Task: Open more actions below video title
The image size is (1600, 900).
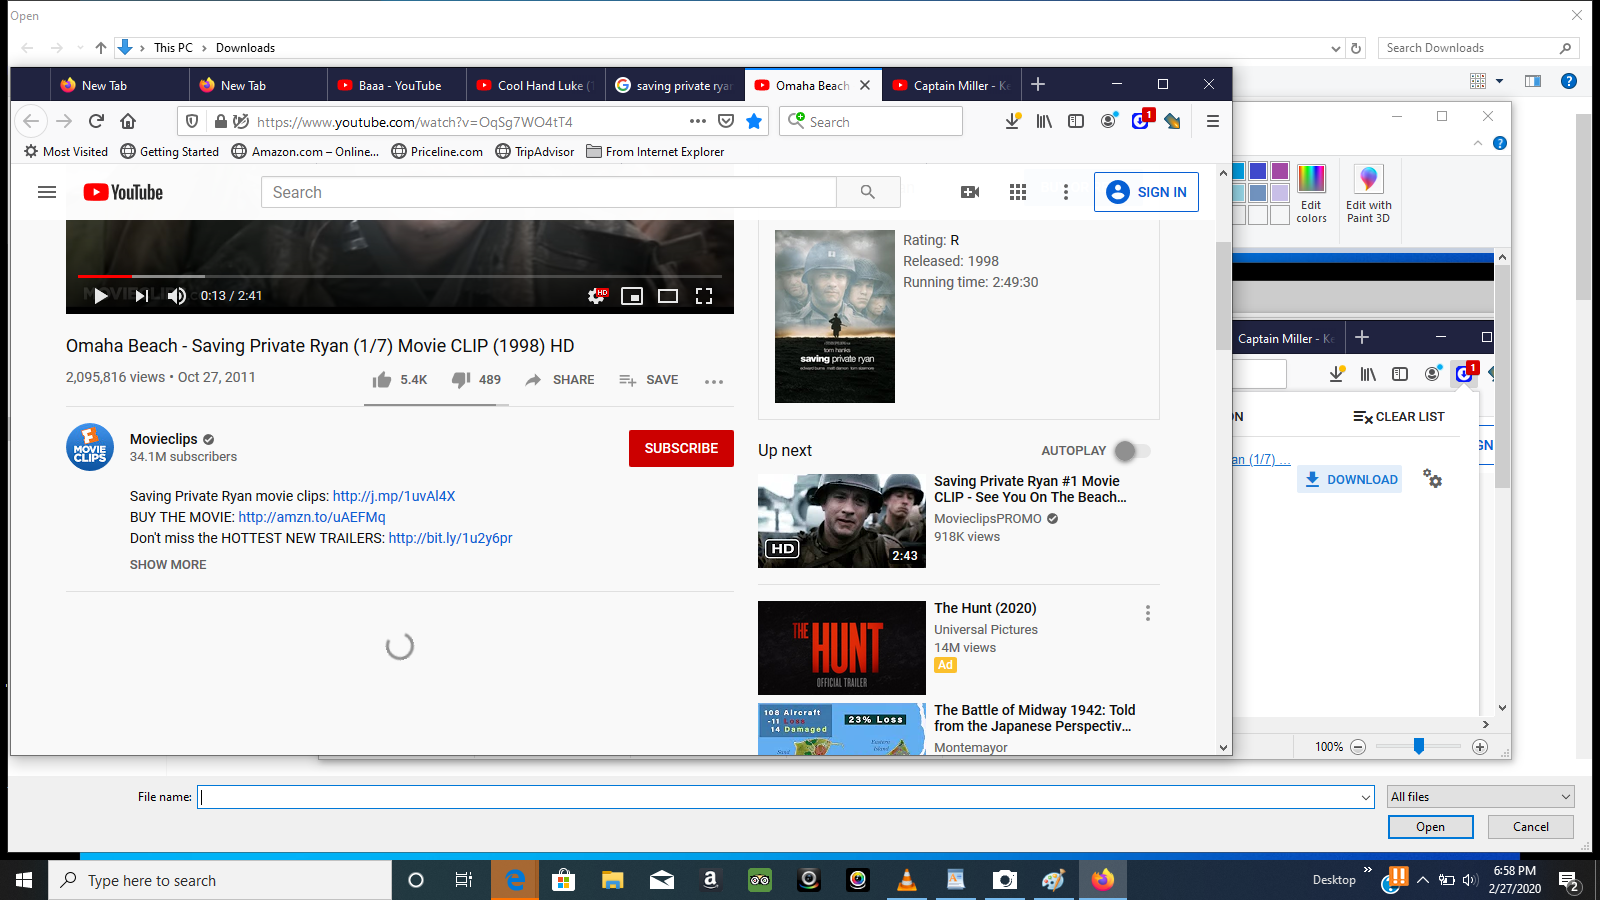Action: pos(714,381)
